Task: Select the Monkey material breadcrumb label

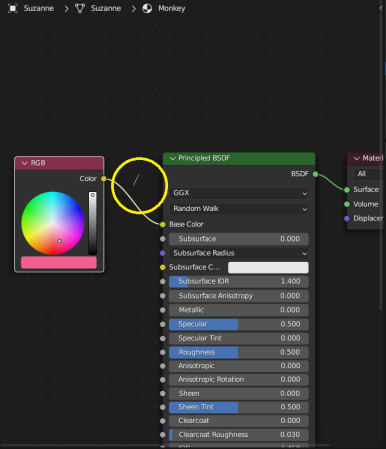Action: pyautogui.click(x=172, y=8)
